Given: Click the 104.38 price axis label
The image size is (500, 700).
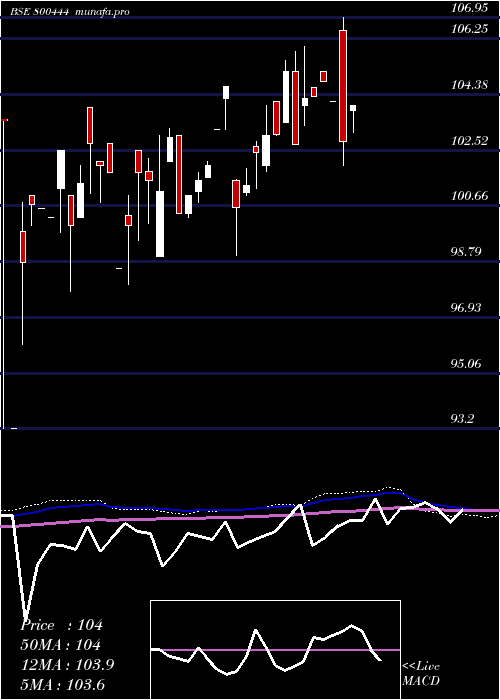Looking at the screenshot, I should [x=469, y=84].
